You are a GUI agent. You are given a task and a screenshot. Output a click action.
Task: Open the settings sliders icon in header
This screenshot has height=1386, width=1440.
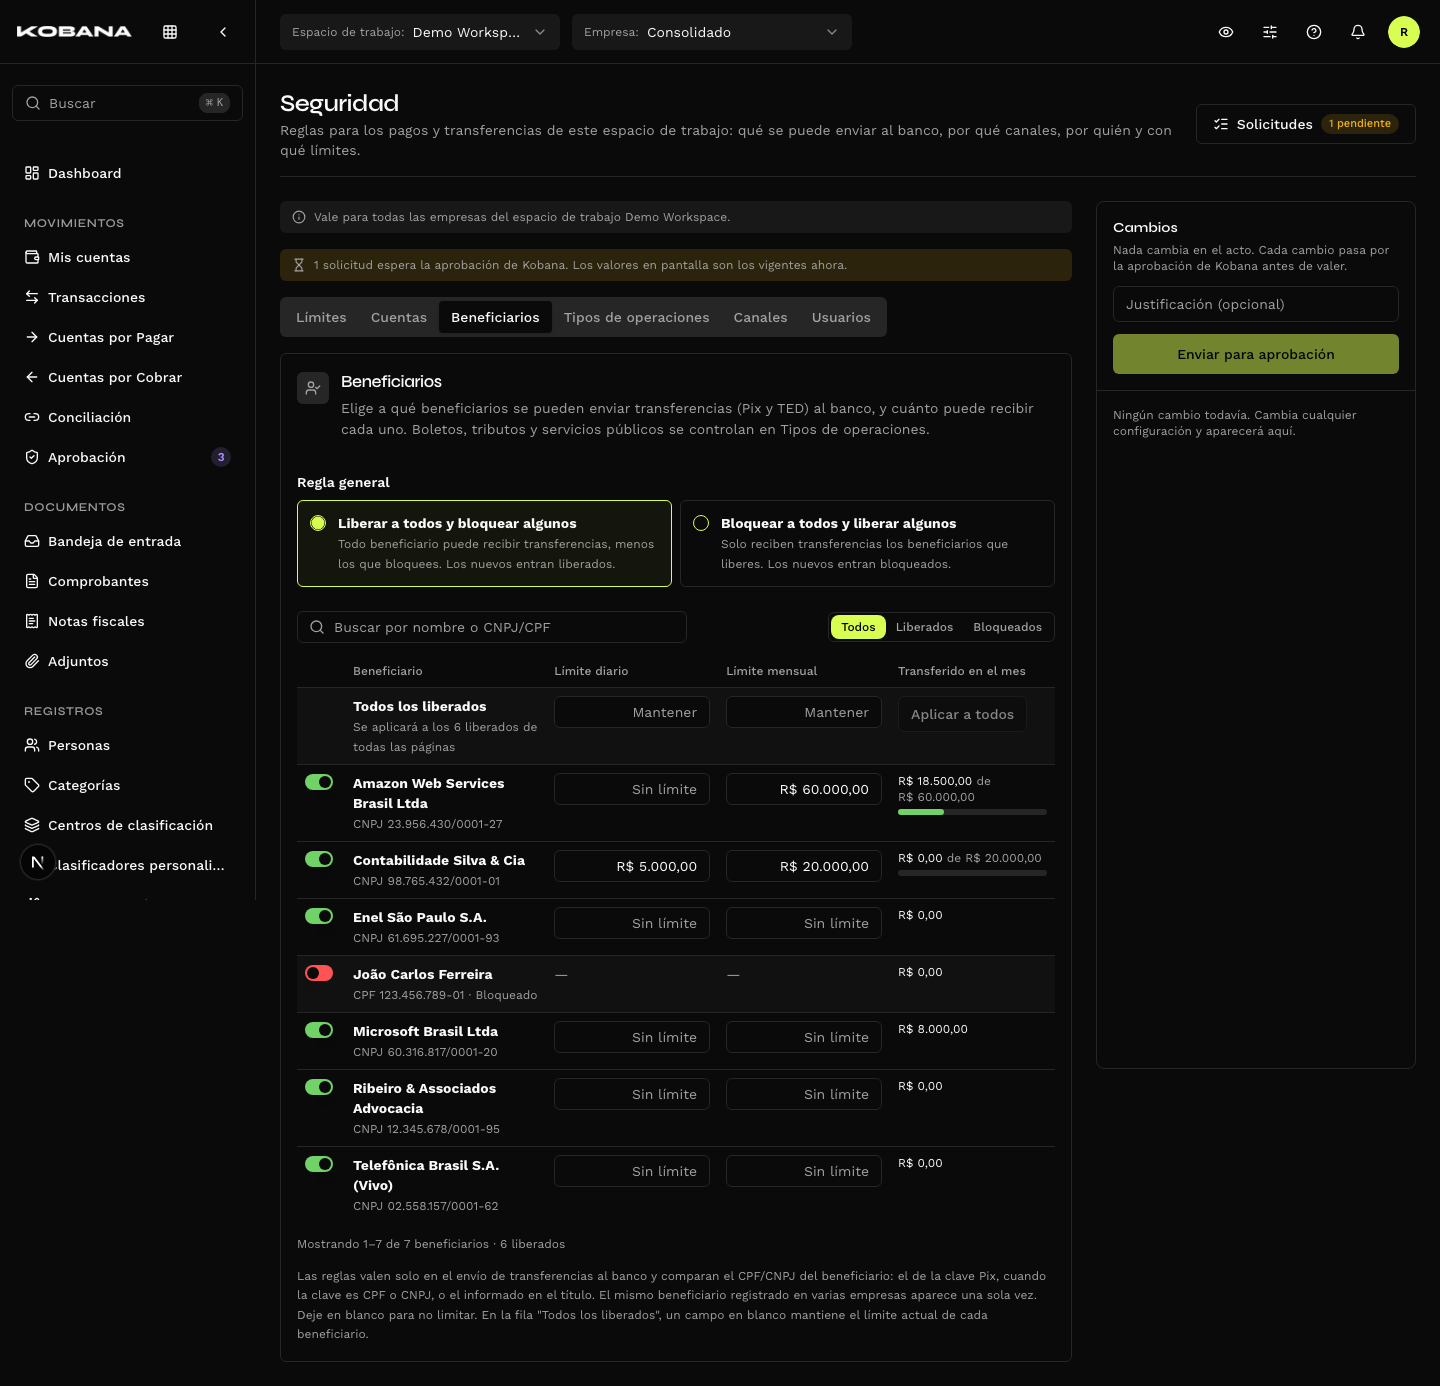(x=1270, y=32)
